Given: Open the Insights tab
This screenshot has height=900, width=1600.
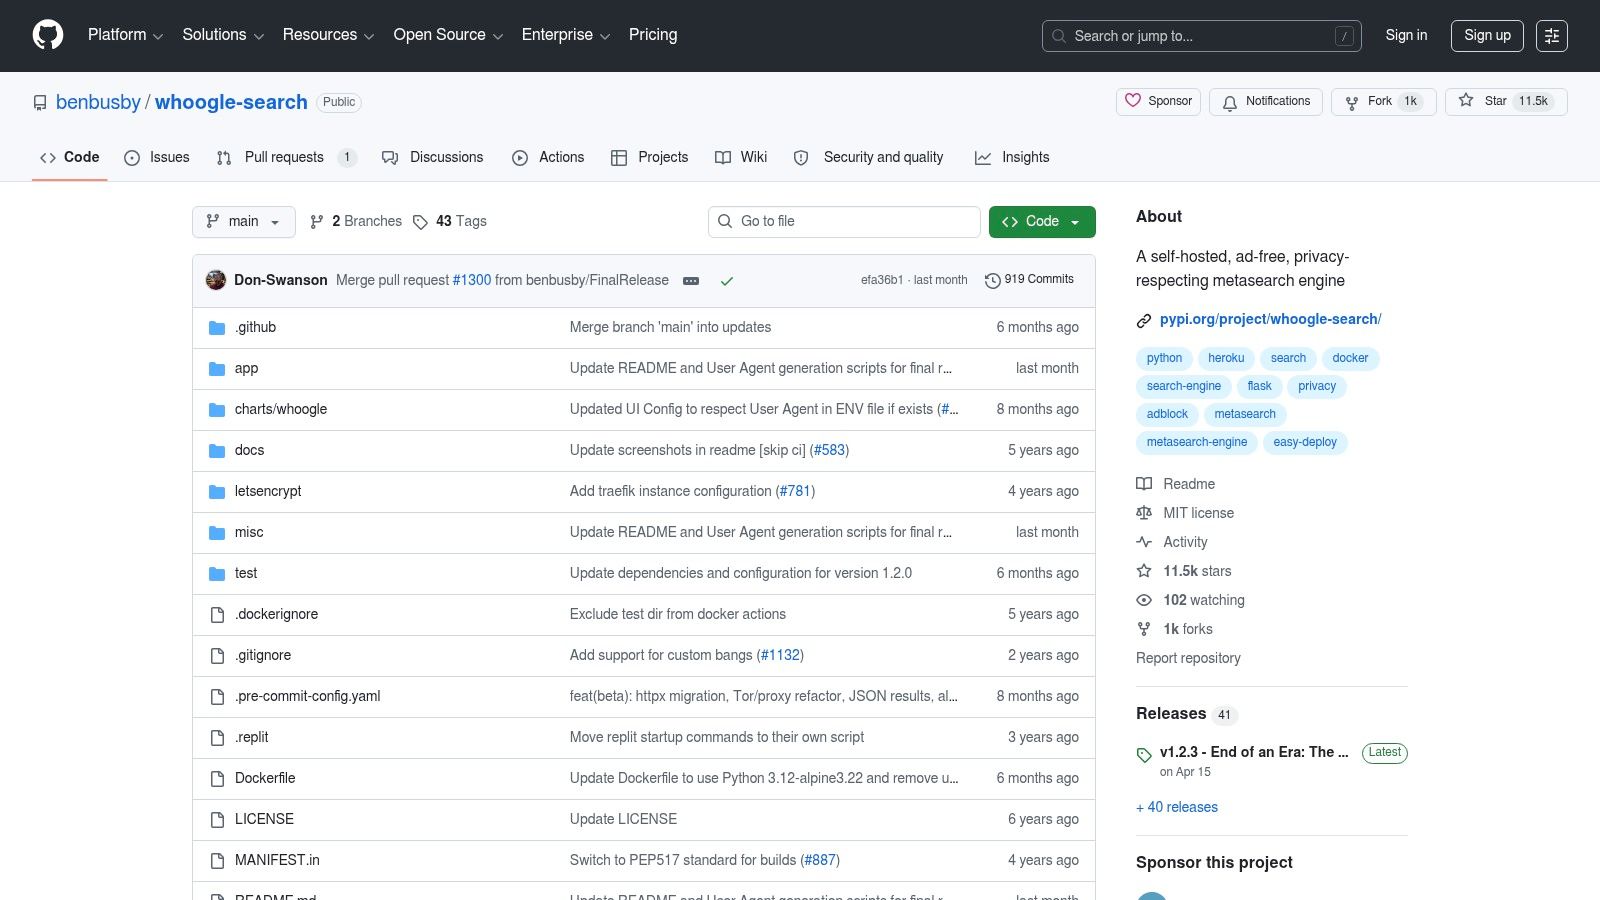Looking at the screenshot, I should coord(1012,157).
